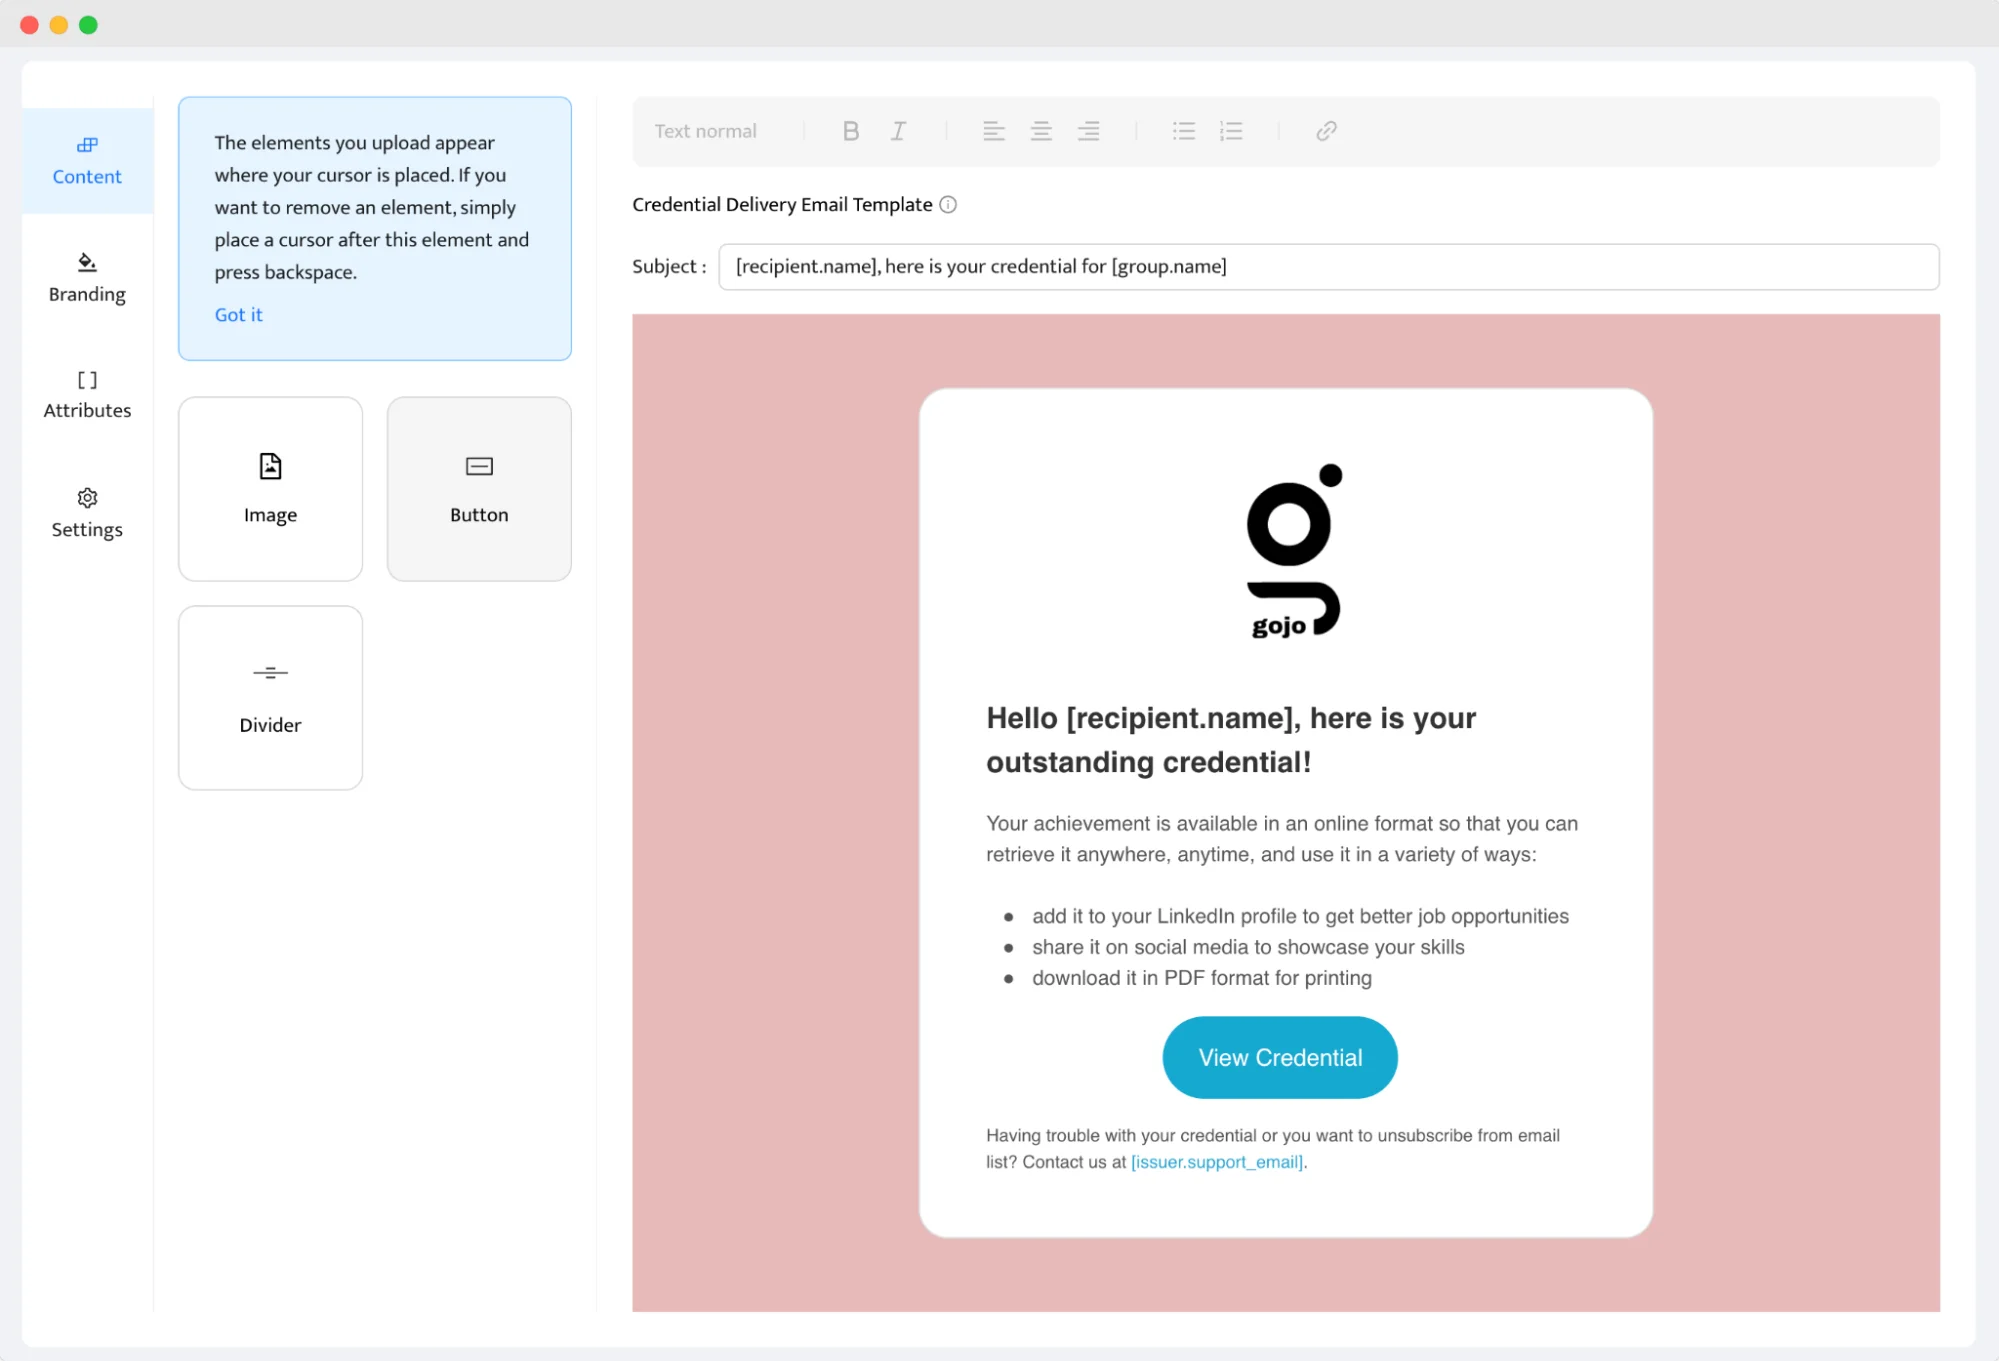Screen dimensions: 1999x1361
Task: Center align the text
Action: coord(1041,131)
